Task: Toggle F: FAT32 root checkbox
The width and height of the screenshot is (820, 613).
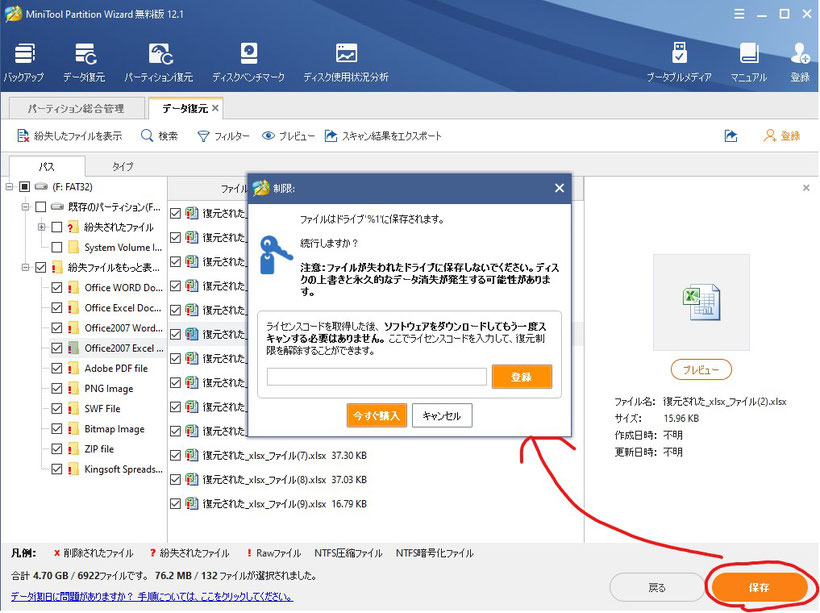Action: pyautogui.click(x=25, y=187)
